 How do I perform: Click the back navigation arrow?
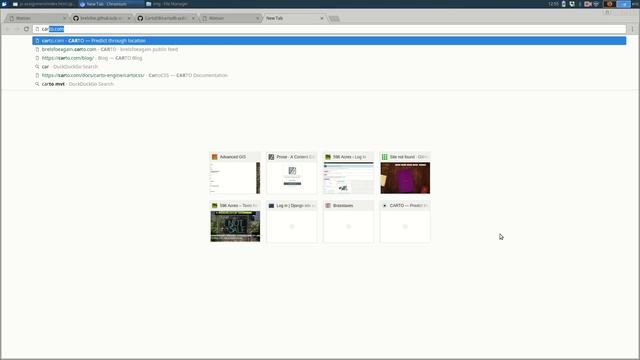point(7,29)
